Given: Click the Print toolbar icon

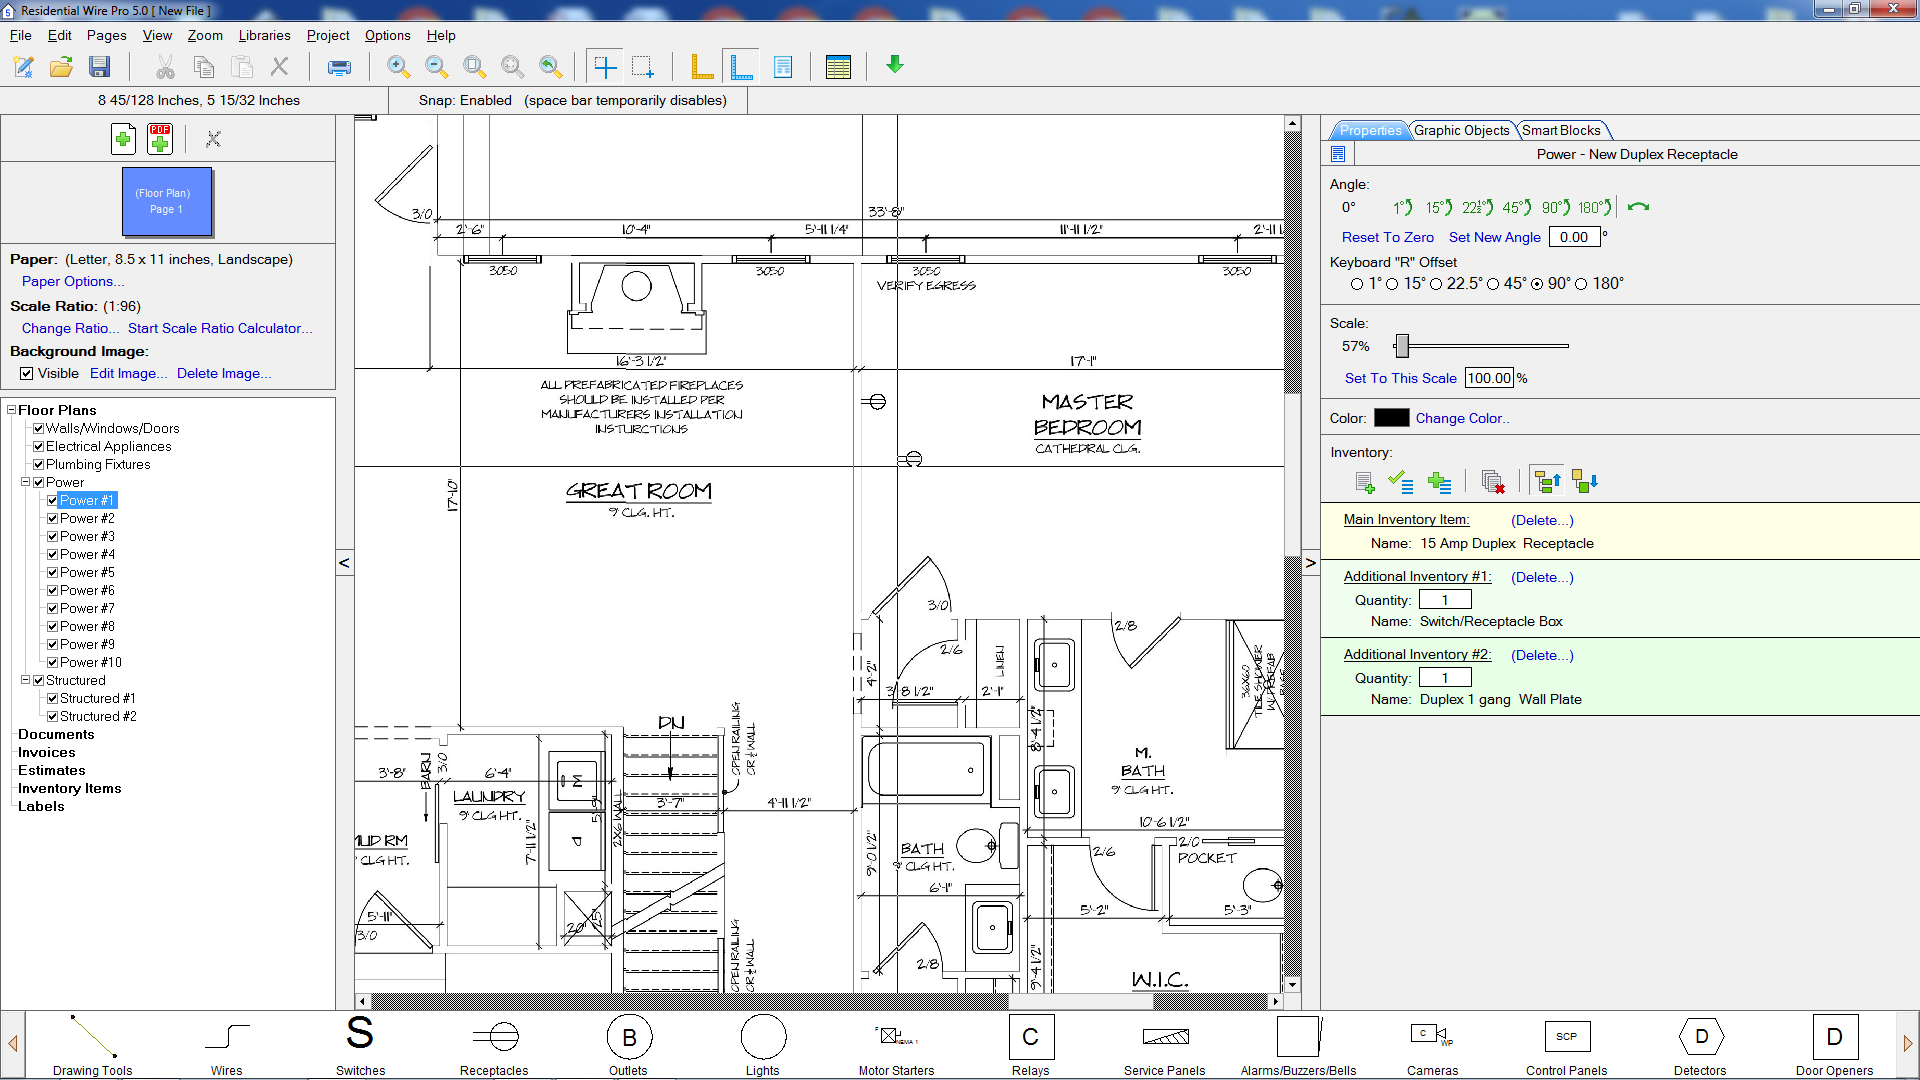Looking at the screenshot, I should pyautogui.click(x=339, y=67).
